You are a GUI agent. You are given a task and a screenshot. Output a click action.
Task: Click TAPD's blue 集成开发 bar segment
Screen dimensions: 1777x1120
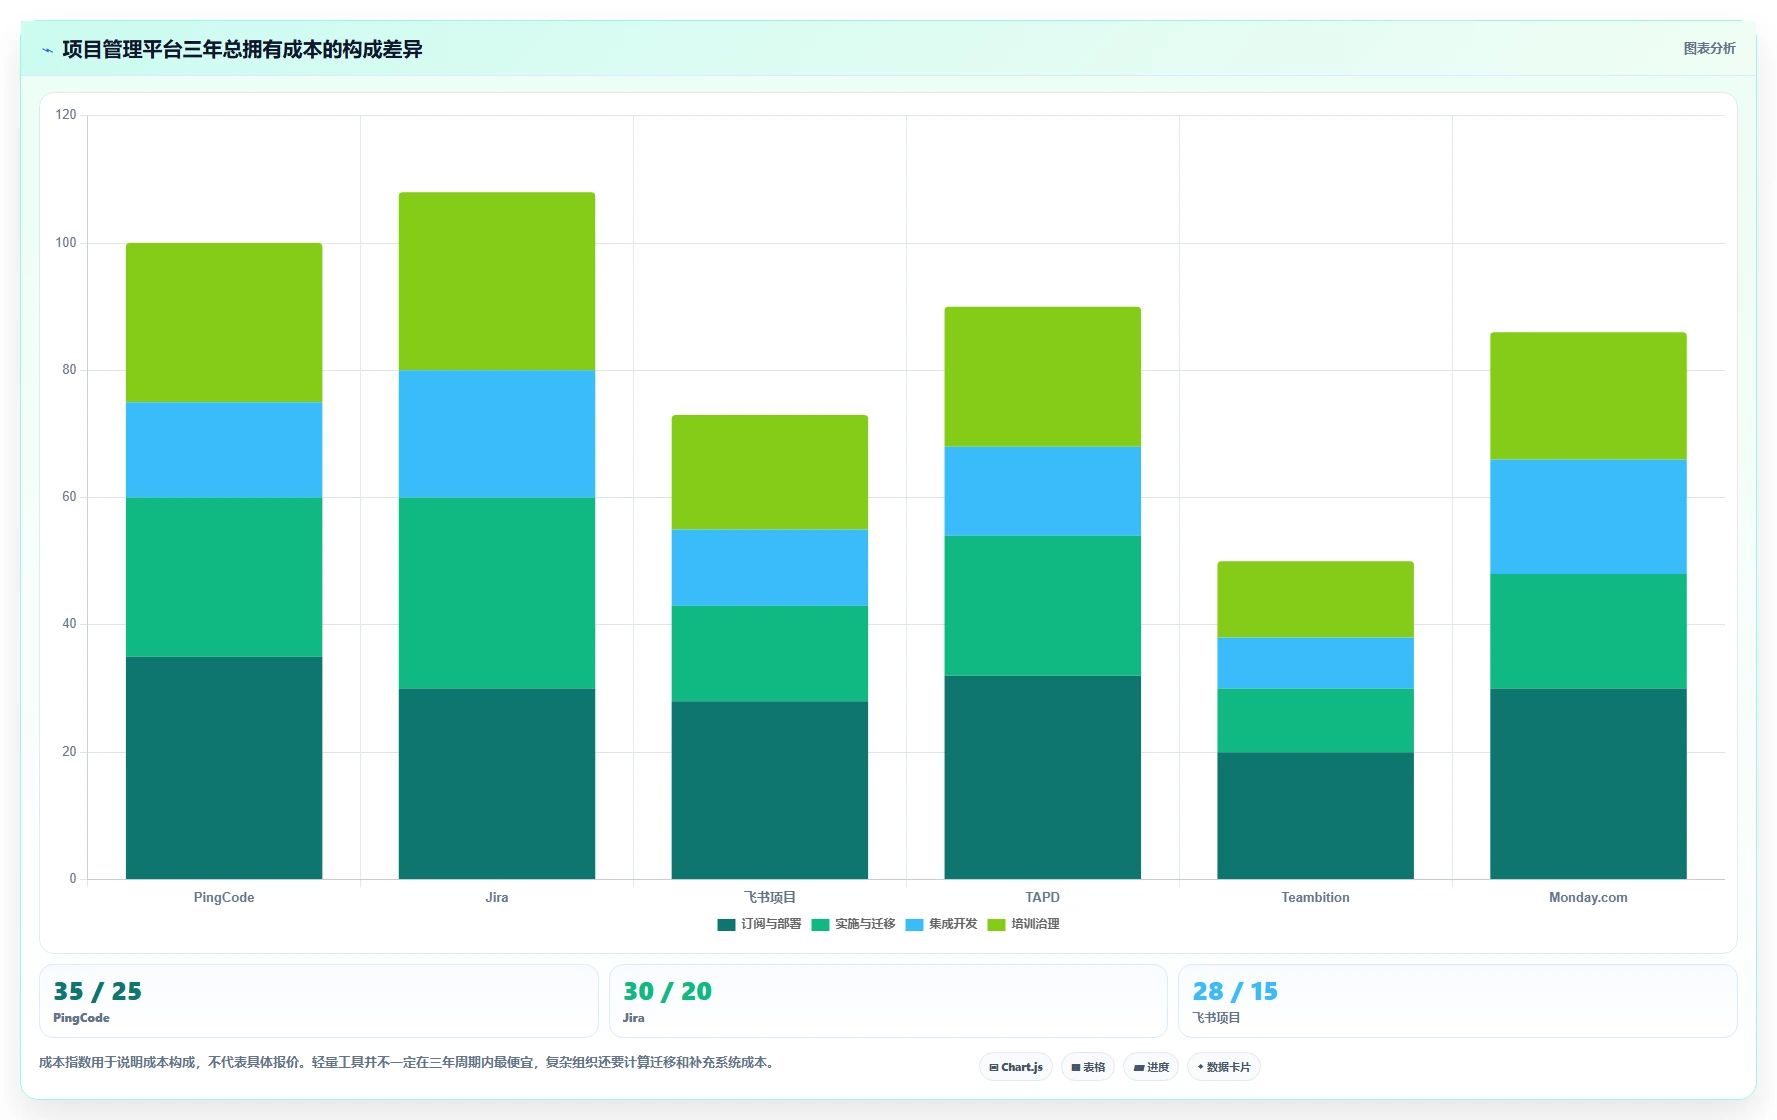coord(1043,491)
